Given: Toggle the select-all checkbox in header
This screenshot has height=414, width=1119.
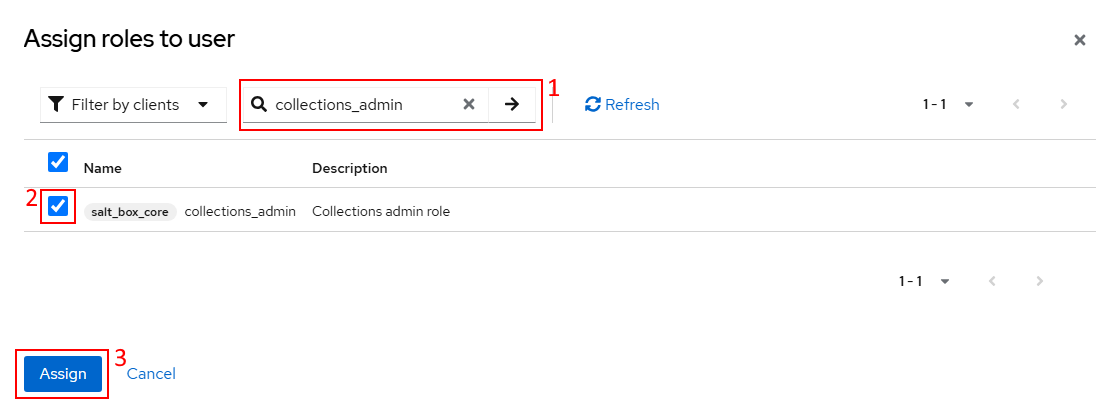Looking at the screenshot, I should (58, 162).
